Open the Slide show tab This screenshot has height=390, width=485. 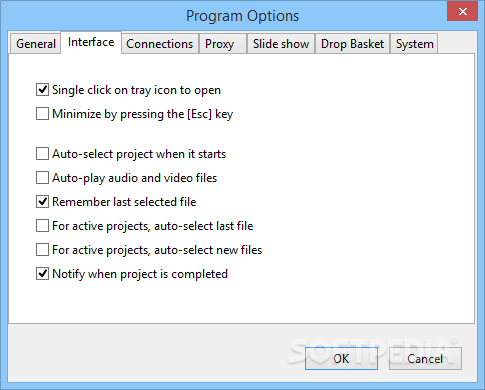tap(281, 44)
